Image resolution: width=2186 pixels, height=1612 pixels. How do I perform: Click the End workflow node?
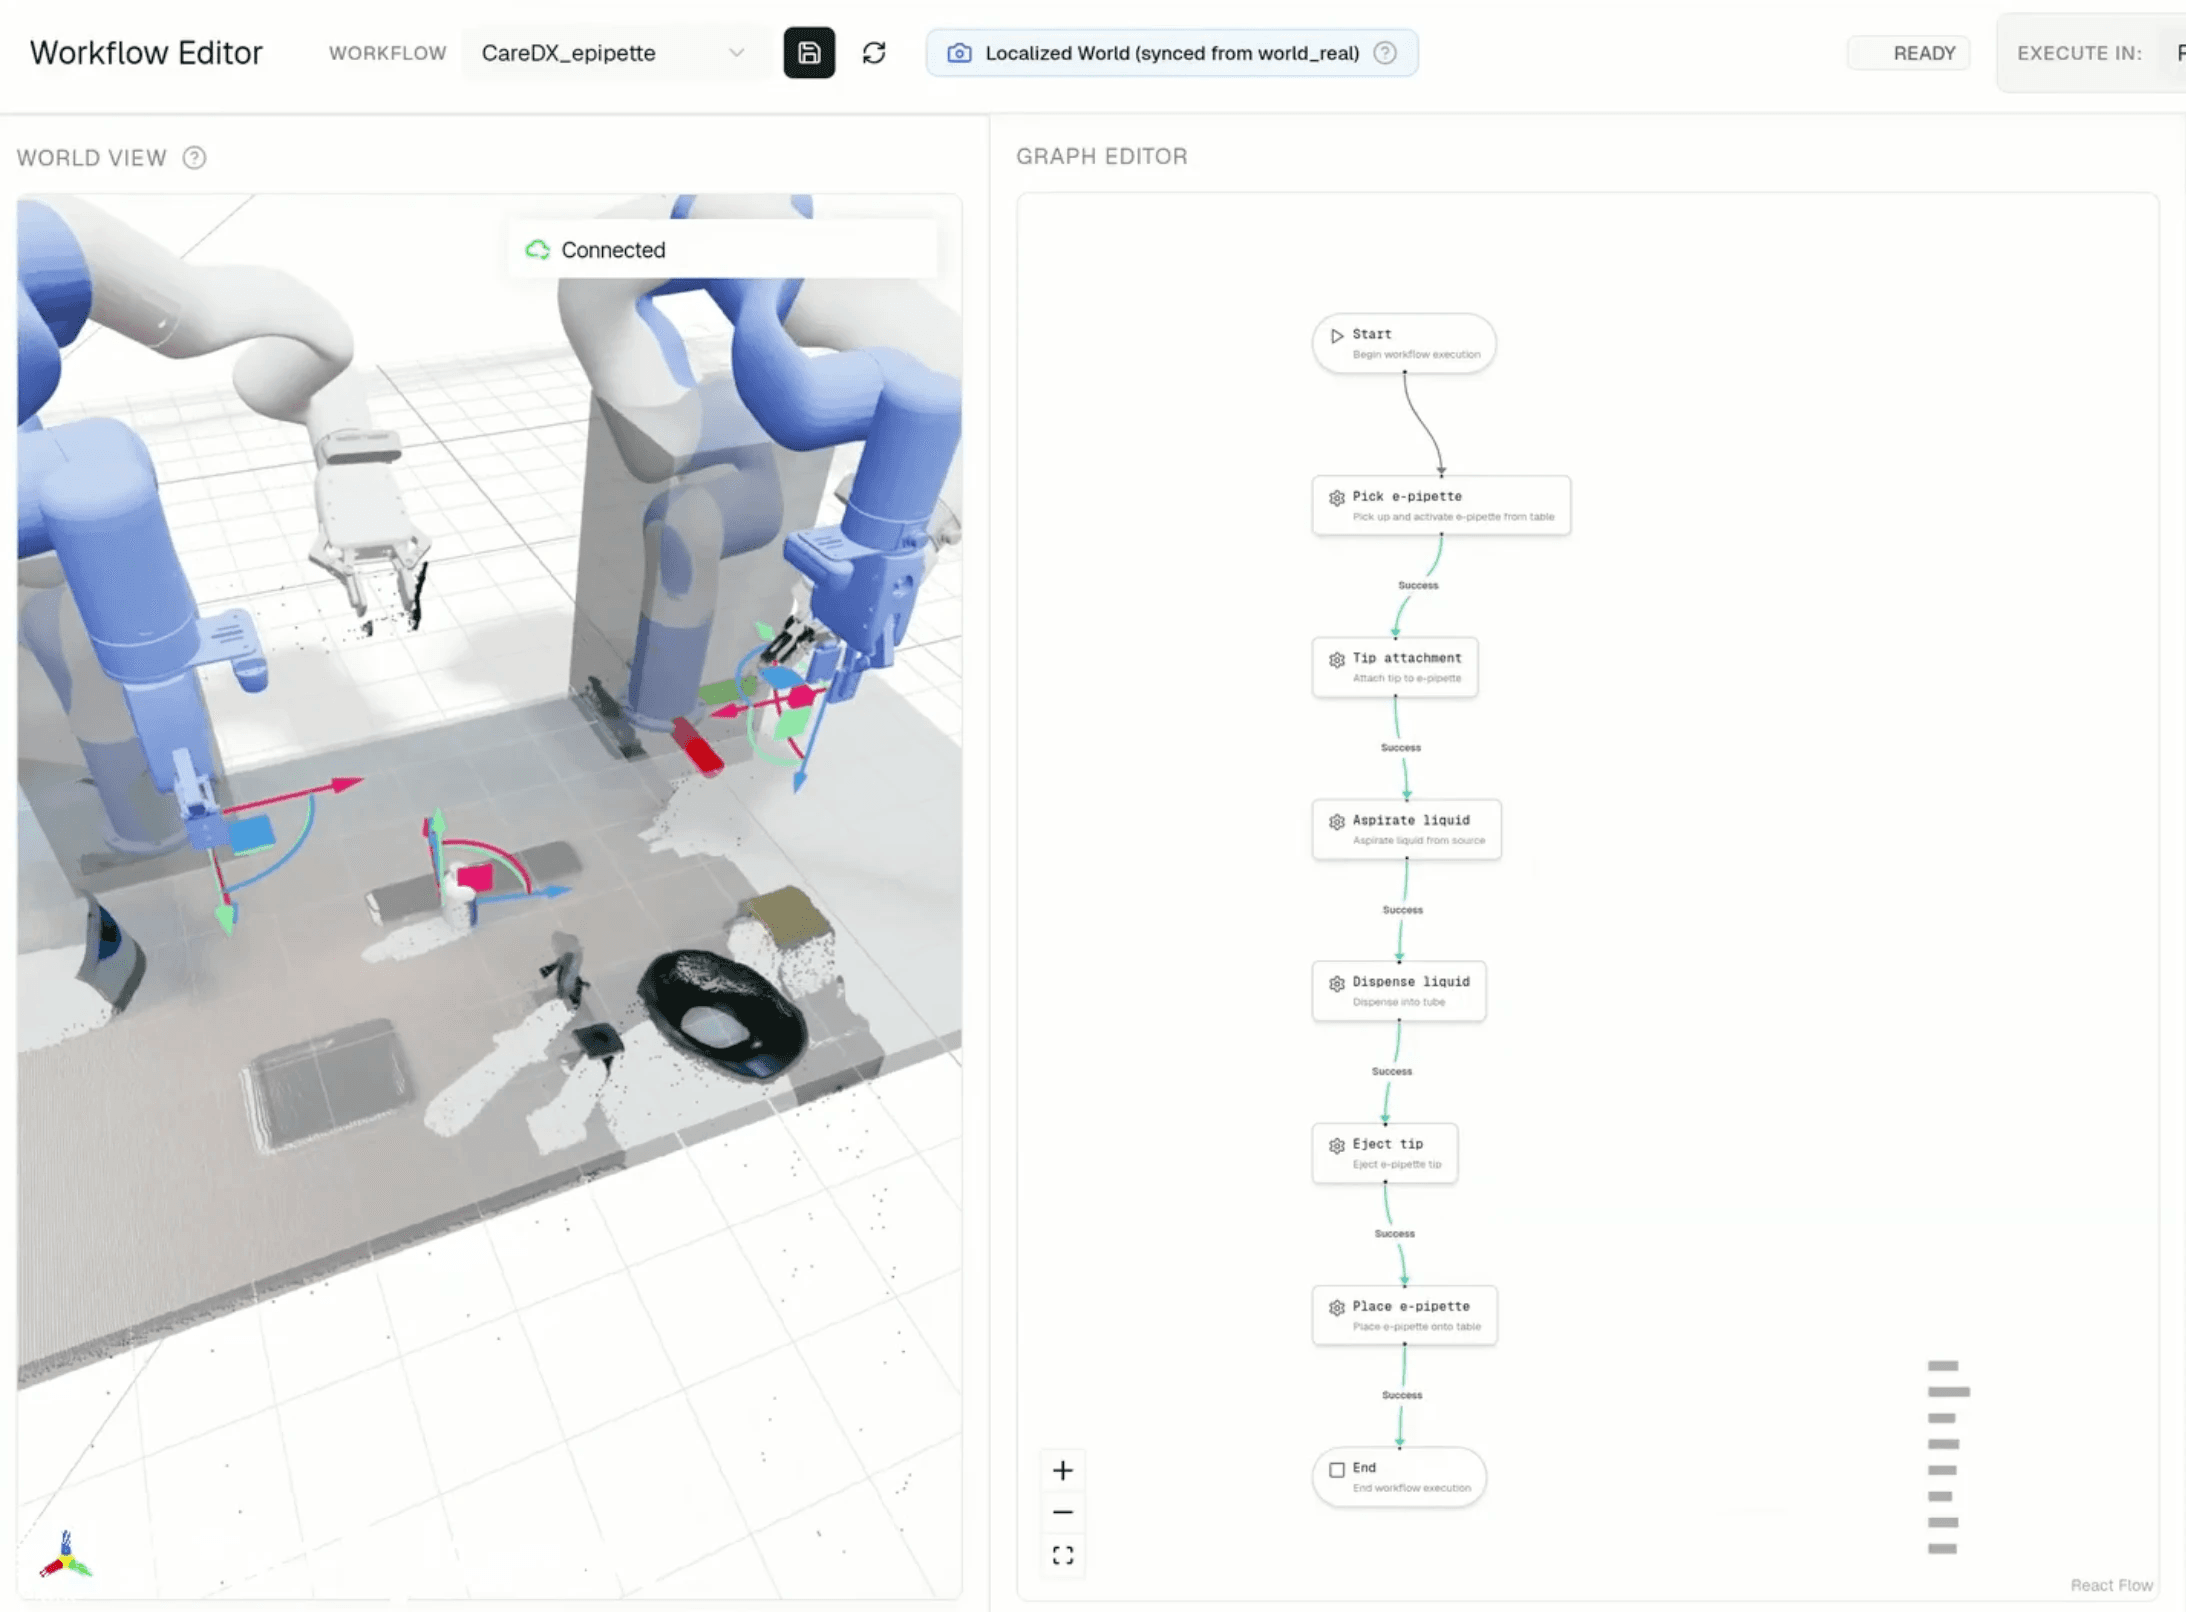[x=1398, y=1477]
